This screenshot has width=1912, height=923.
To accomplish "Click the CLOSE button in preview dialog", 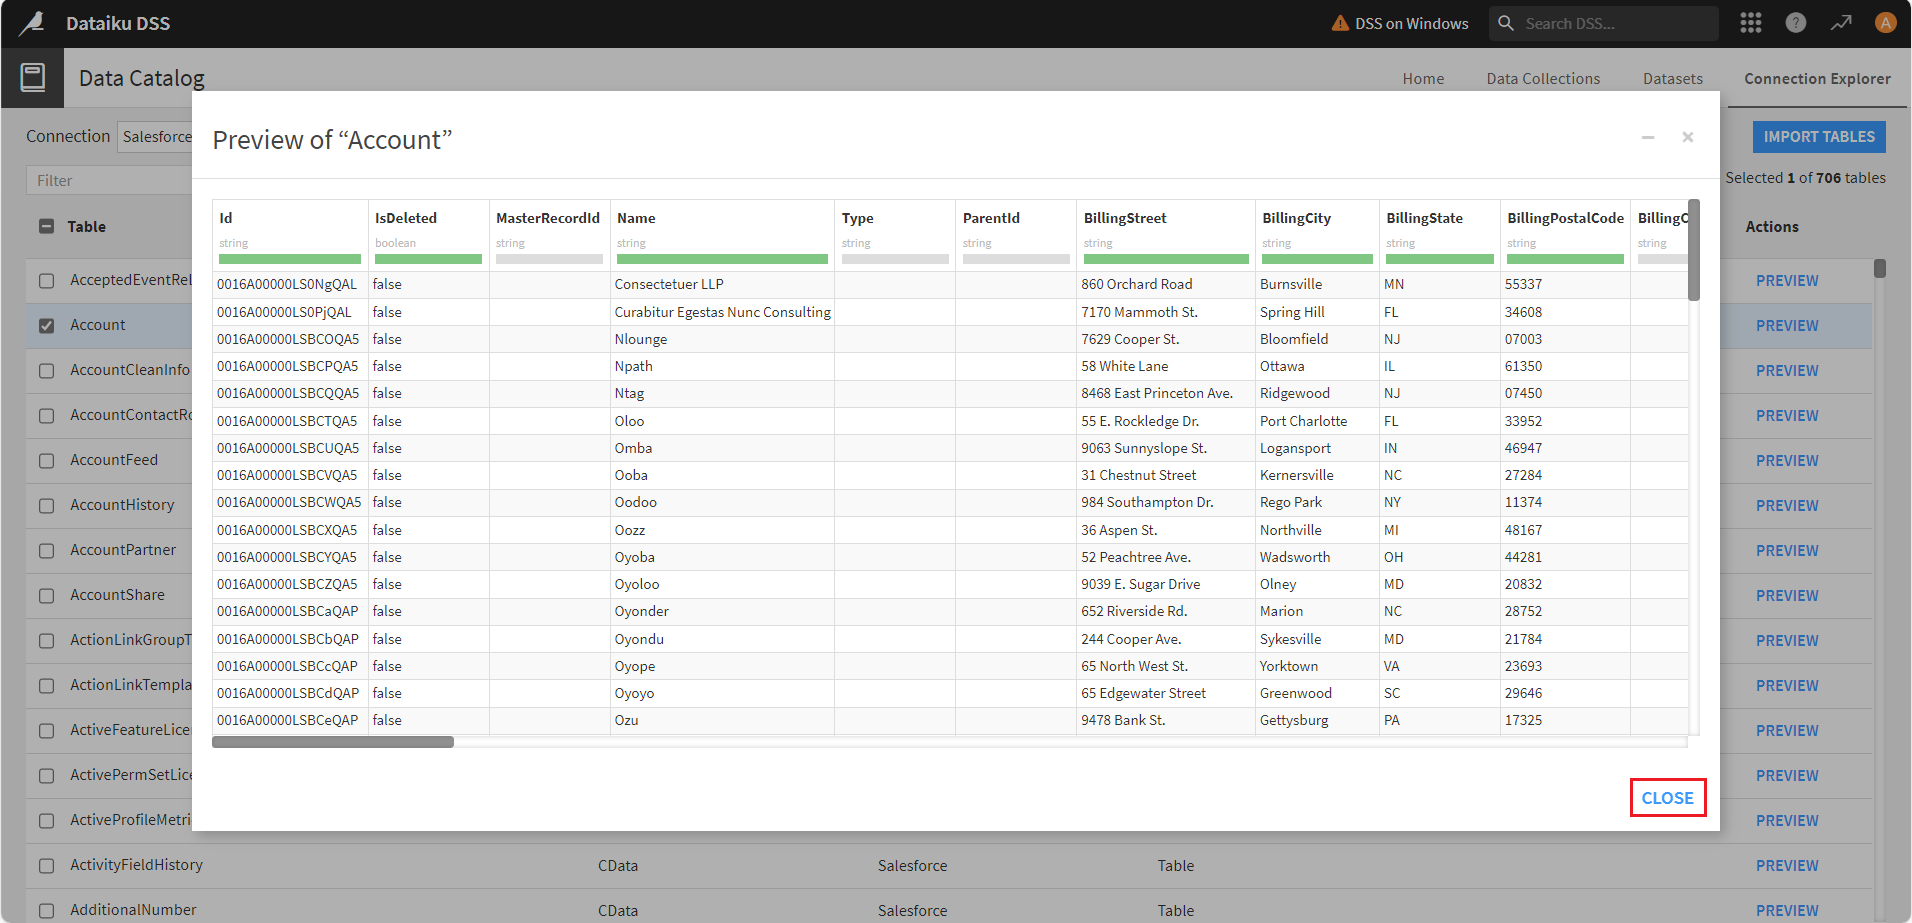I will click(x=1667, y=798).
